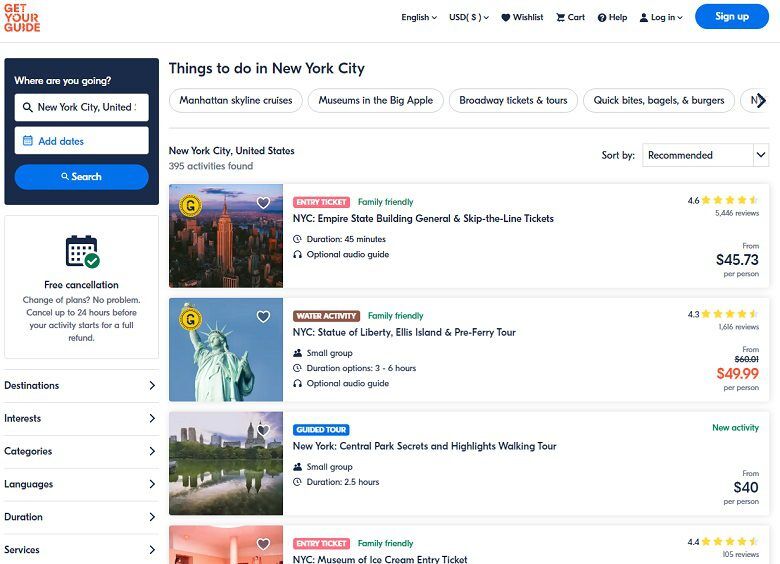Click the next arrow in category chips
The image size is (780, 564).
click(761, 100)
